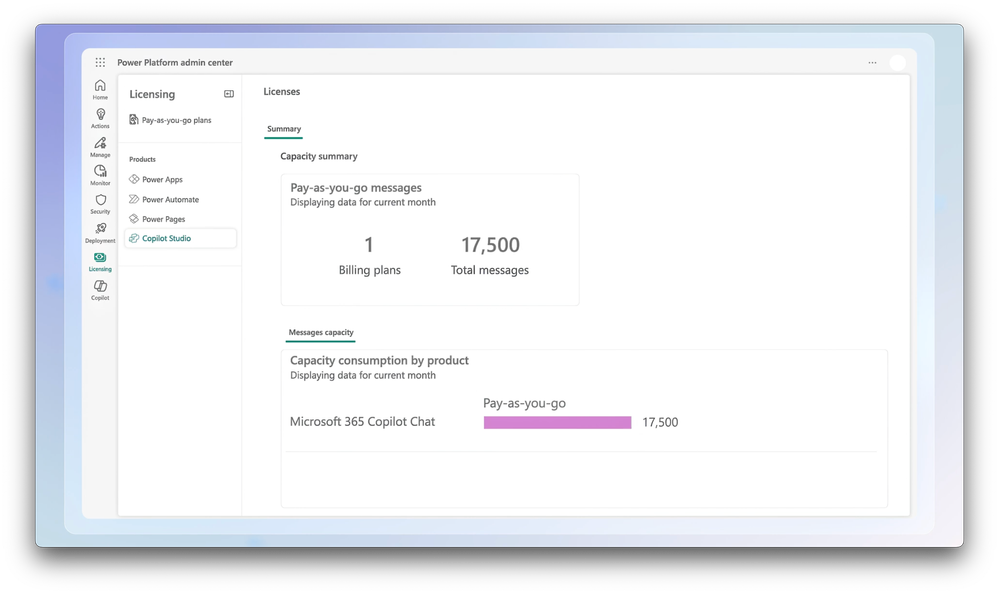
Task: Open Monitor in the left rail
Action: (100, 175)
